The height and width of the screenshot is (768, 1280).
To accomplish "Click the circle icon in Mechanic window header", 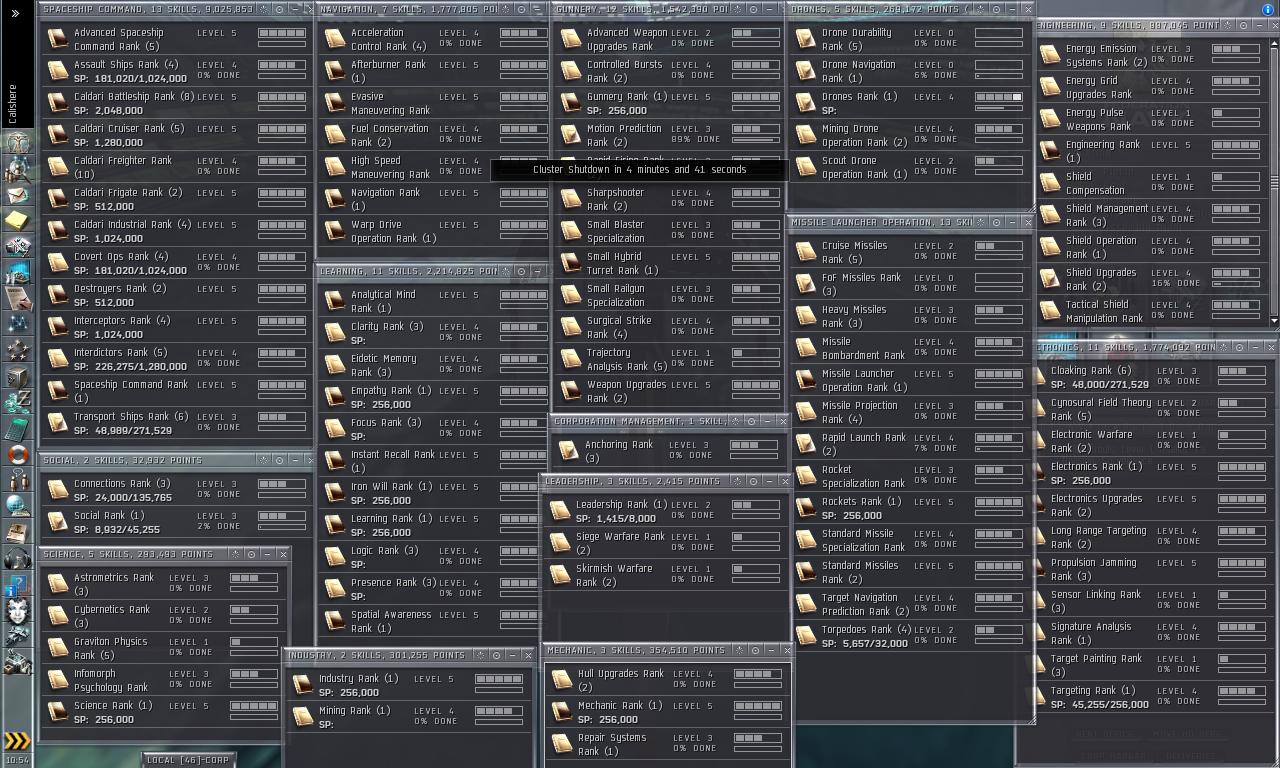I will tap(755, 650).
